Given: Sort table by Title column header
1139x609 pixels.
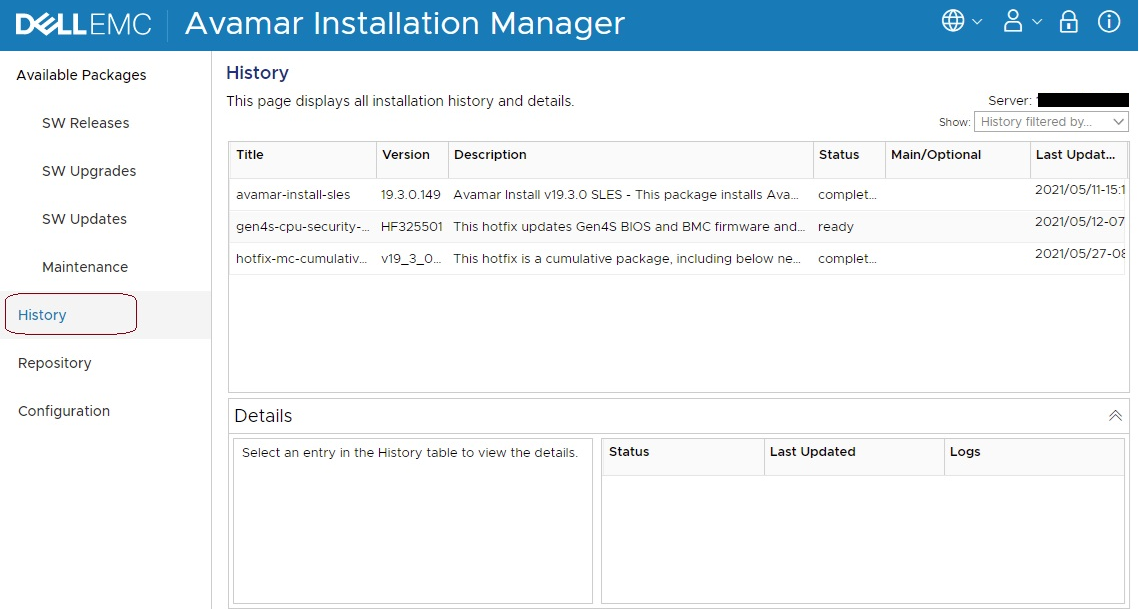Looking at the screenshot, I should [250, 155].
